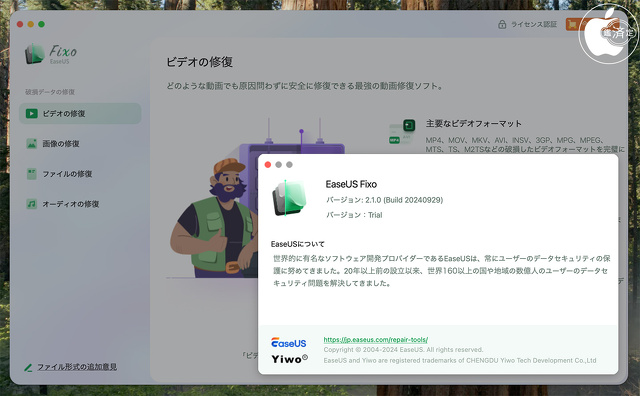This screenshot has width=640, height=396.
Task: Open the jp.easeus.com/repair-tools link
Action: [x=376, y=340]
